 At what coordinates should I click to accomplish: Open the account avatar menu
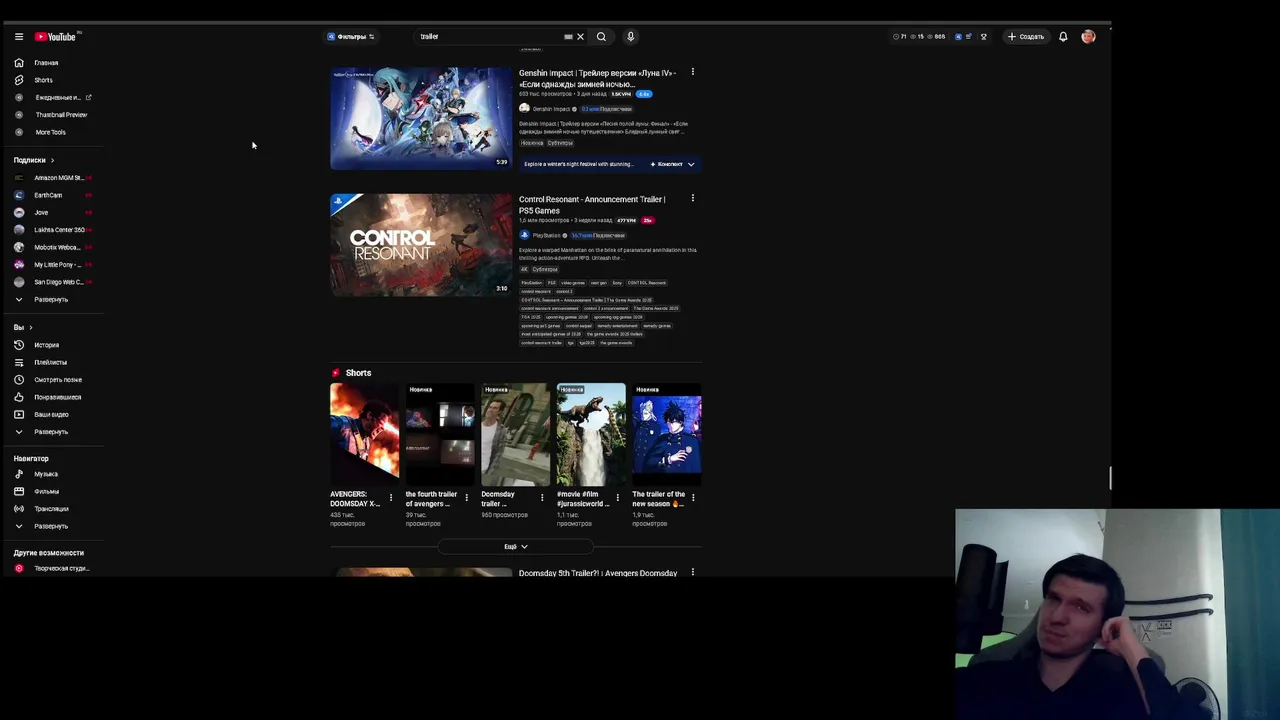[x=1088, y=37]
